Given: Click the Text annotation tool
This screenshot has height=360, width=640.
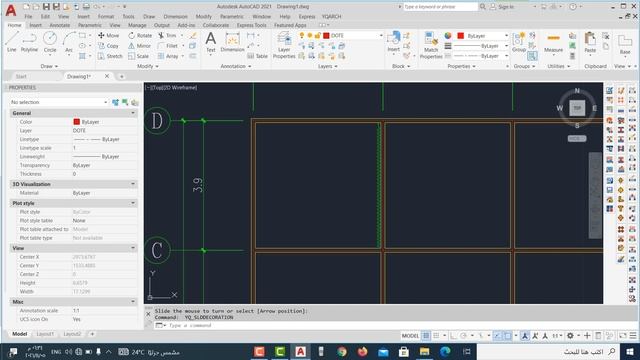Looking at the screenshot, I should click(x=211, y=42).
